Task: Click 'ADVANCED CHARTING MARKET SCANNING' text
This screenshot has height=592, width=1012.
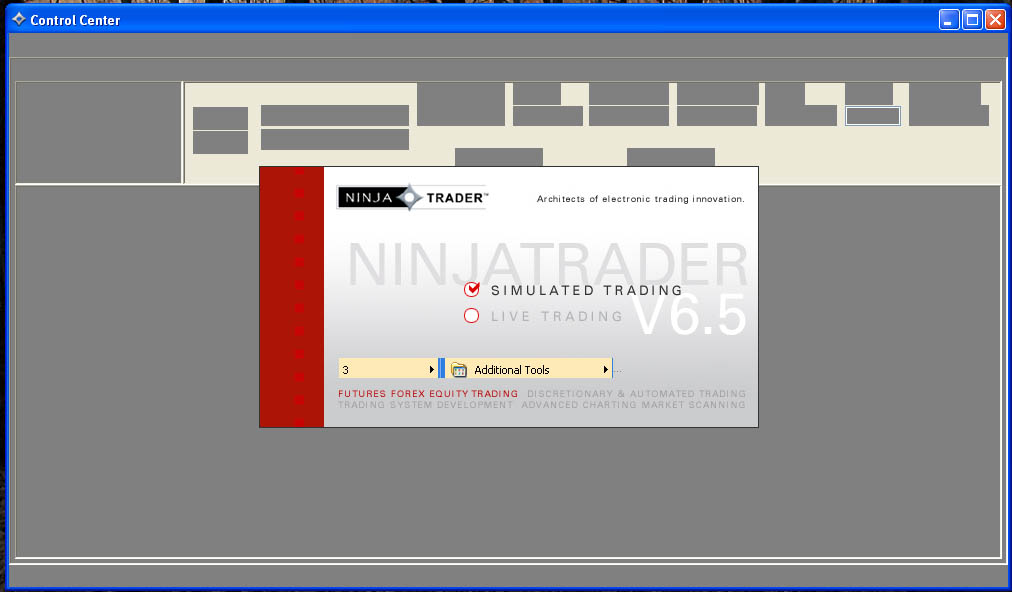Action: click(x=633, y=405)
